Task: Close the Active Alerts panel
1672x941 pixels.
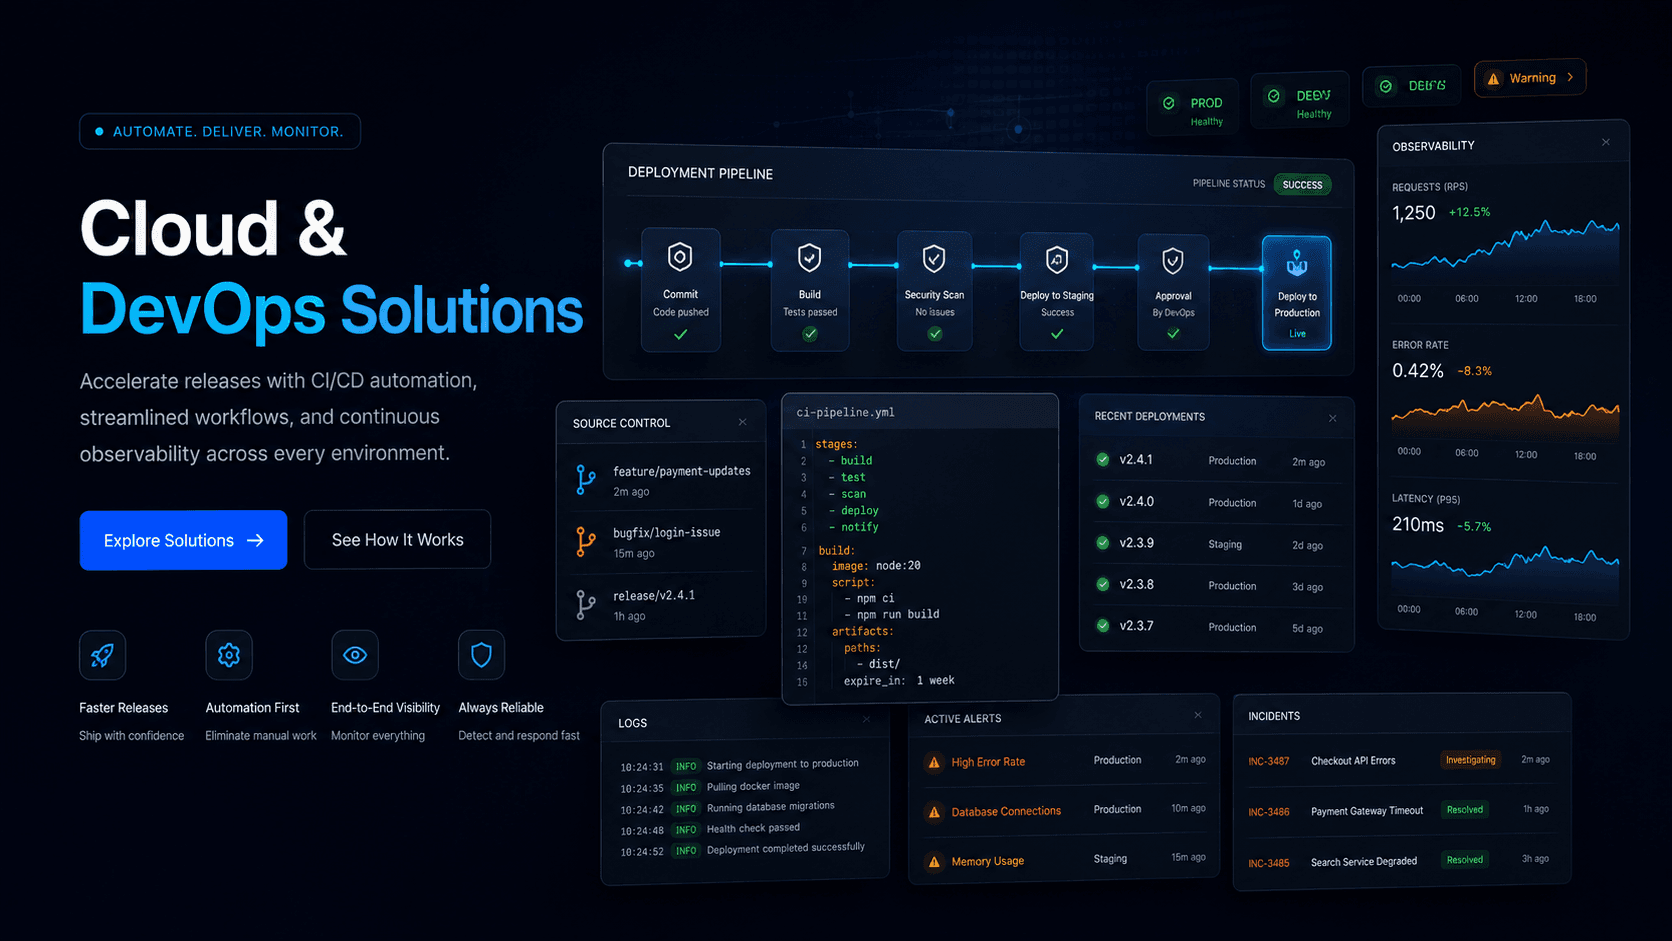Action: point(1198,715)
